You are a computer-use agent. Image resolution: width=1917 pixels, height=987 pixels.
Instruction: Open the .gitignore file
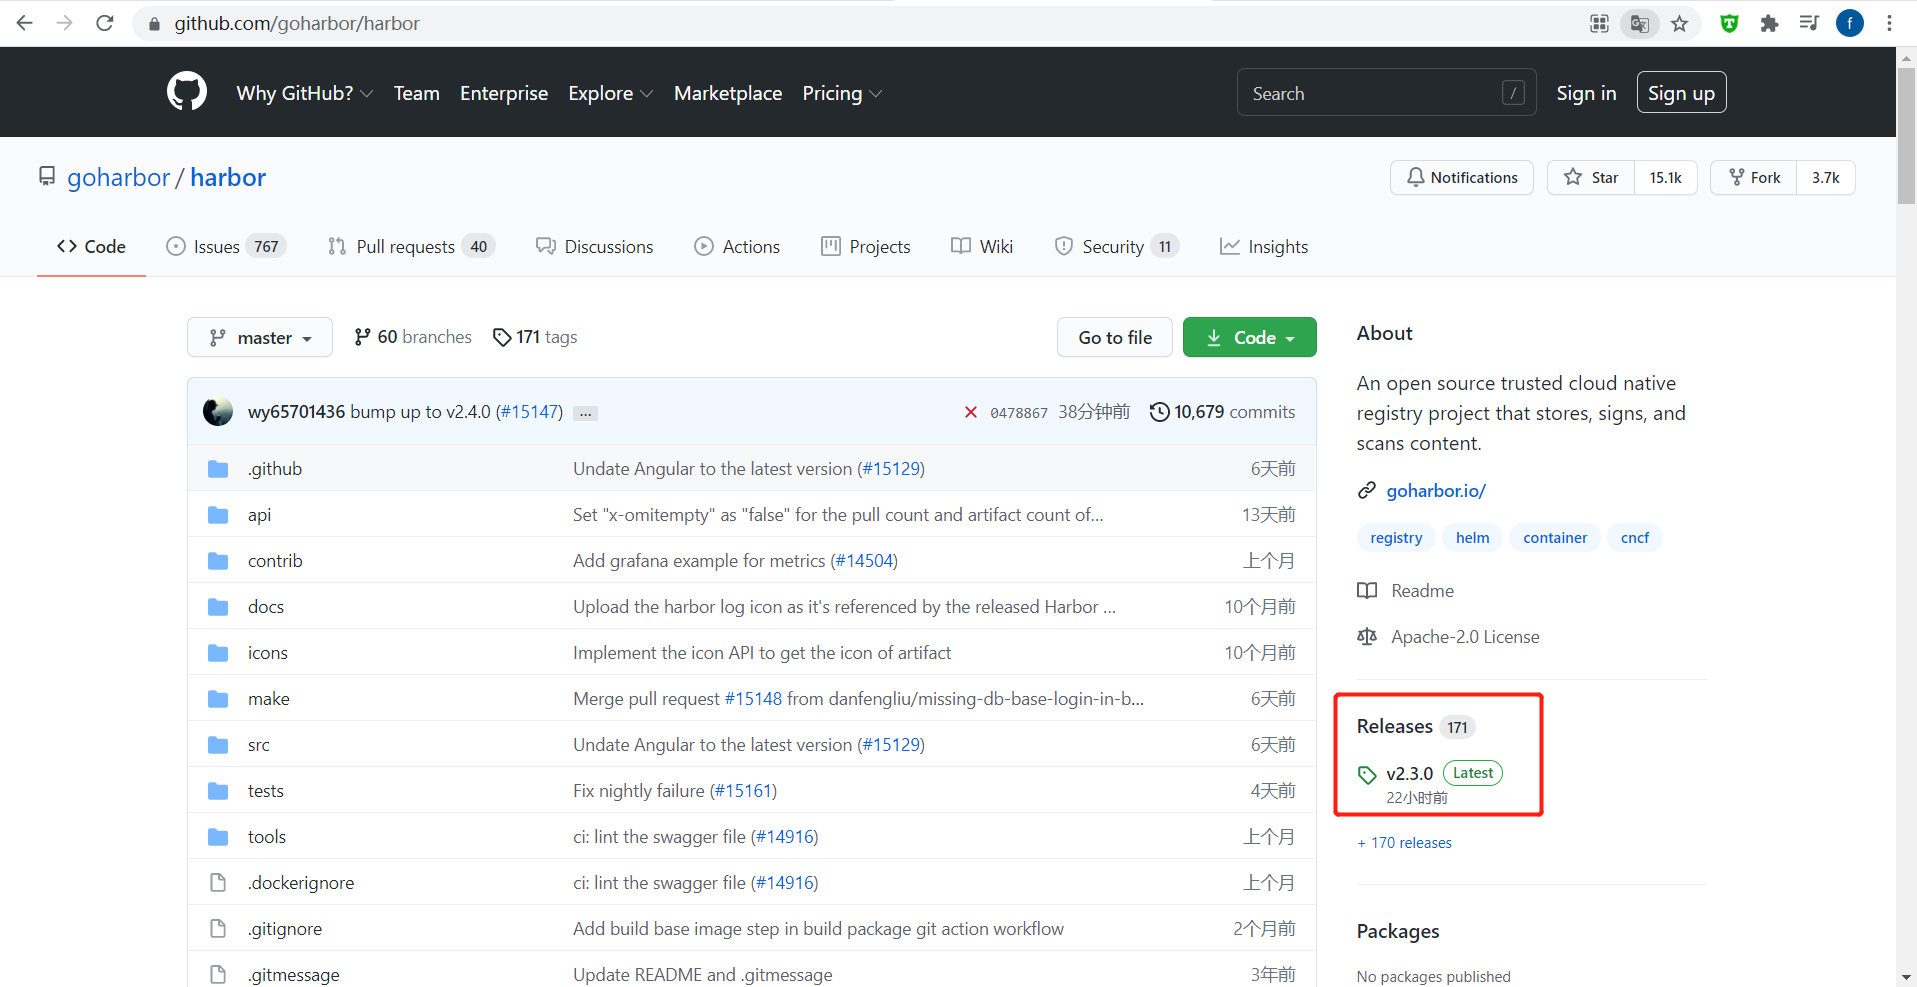click(x=285, y=929)
